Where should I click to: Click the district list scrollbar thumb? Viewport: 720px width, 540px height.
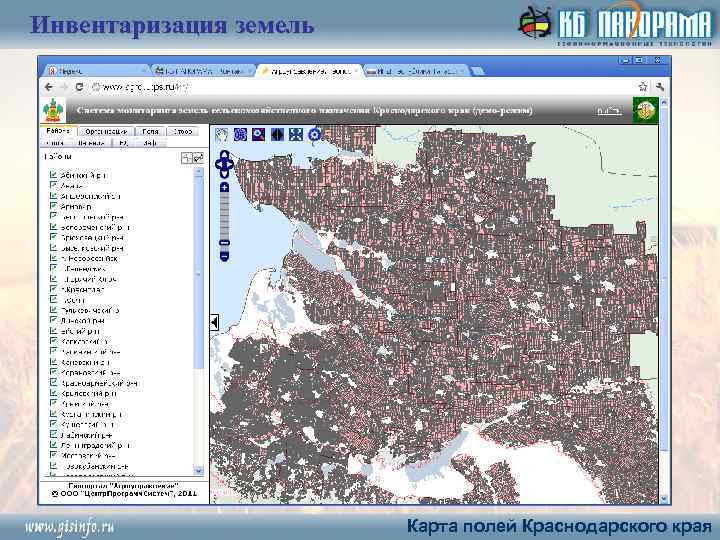(x=199, y=273)
